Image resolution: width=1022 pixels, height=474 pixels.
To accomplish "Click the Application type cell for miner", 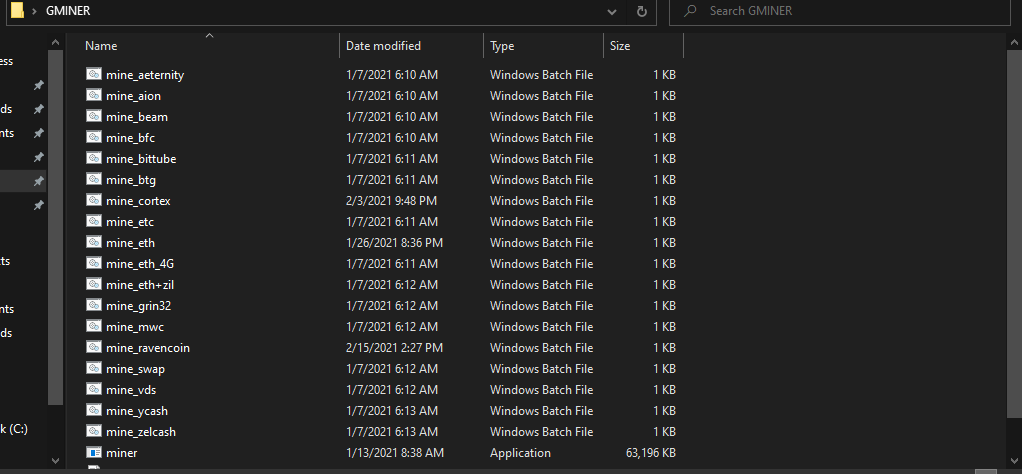I will (x=520, y=452).
